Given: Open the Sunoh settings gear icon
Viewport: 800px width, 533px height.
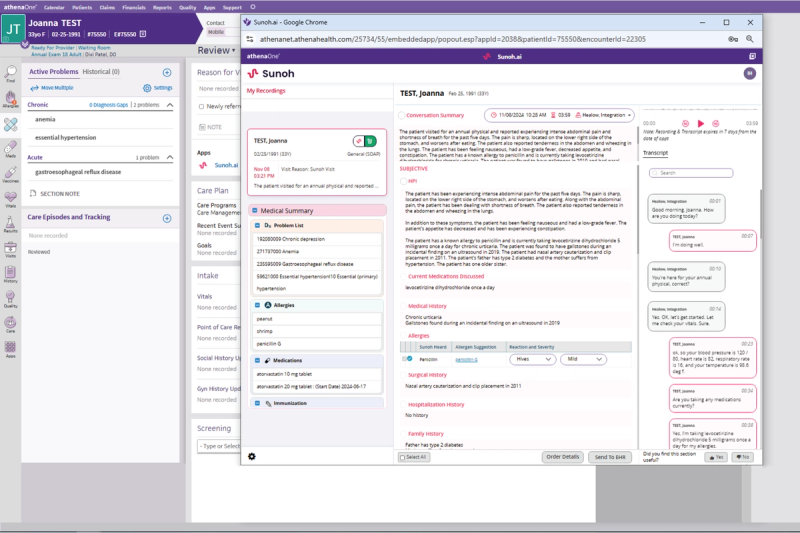Looking at the screenshot, I should 252,456.
